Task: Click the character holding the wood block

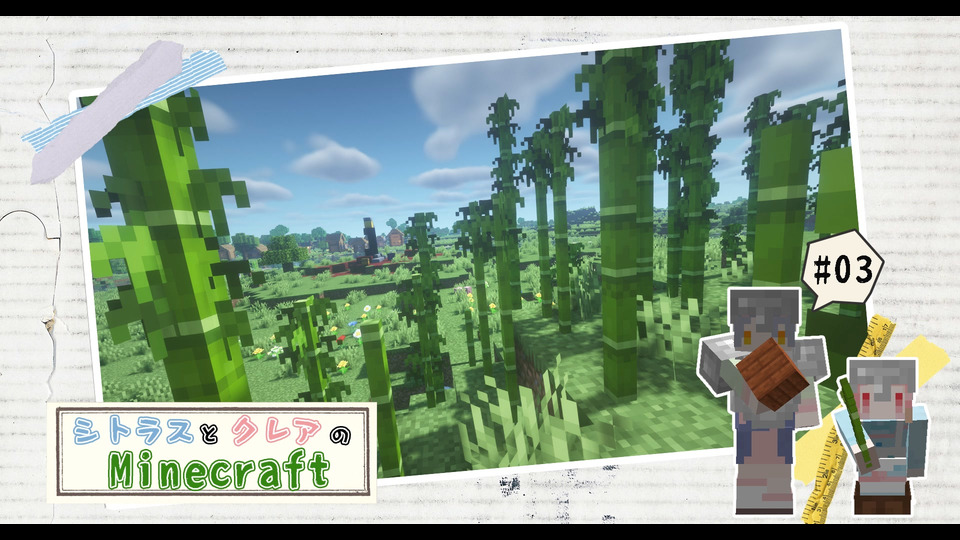Action: pyautogui.click(x=763, y=401)
